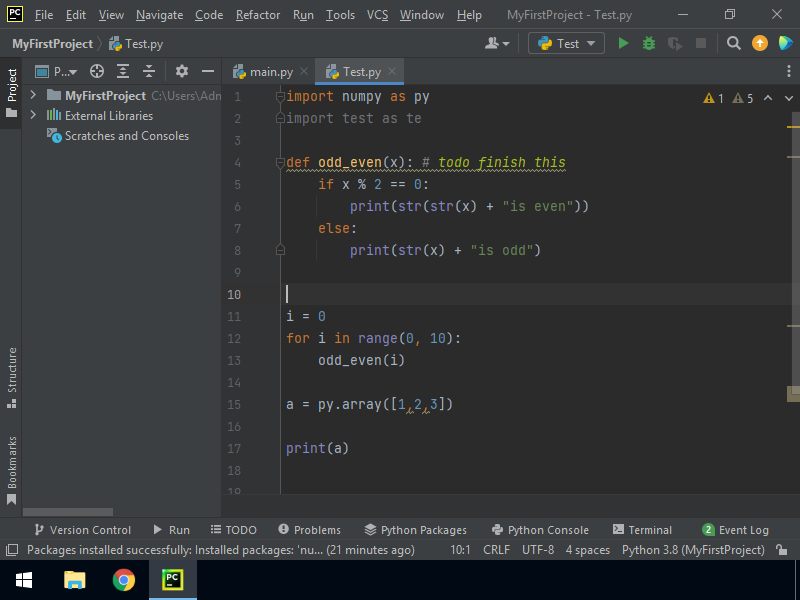This screenshot has width=800, height=600.
Task: Open Google Chrome from the taskbar
Action: tap(124, 580)
